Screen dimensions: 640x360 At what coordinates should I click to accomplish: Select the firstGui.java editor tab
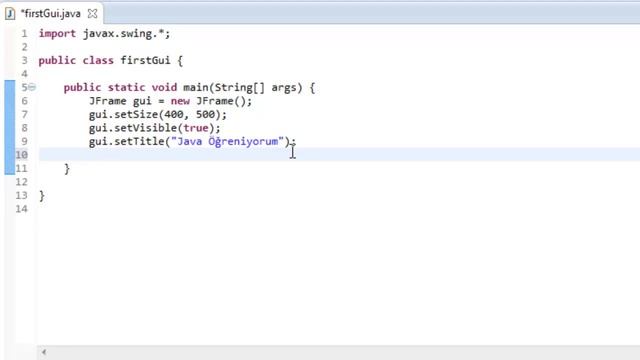51,13
